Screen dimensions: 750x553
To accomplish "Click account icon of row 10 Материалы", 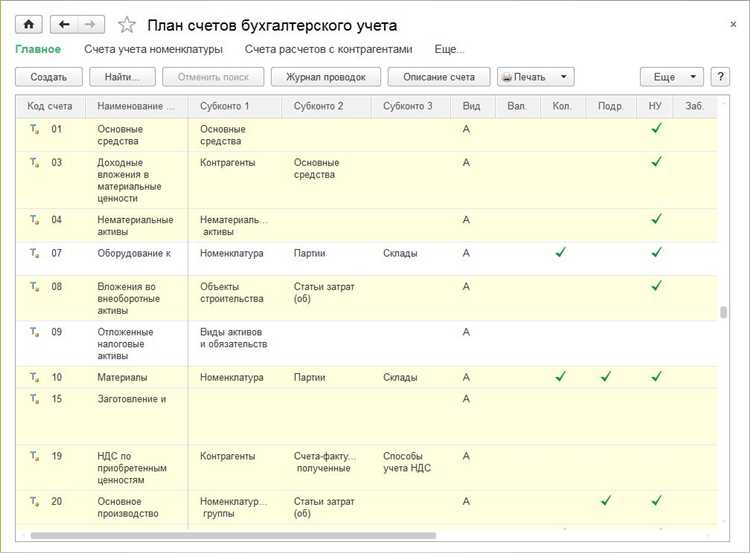I will 35,377.
